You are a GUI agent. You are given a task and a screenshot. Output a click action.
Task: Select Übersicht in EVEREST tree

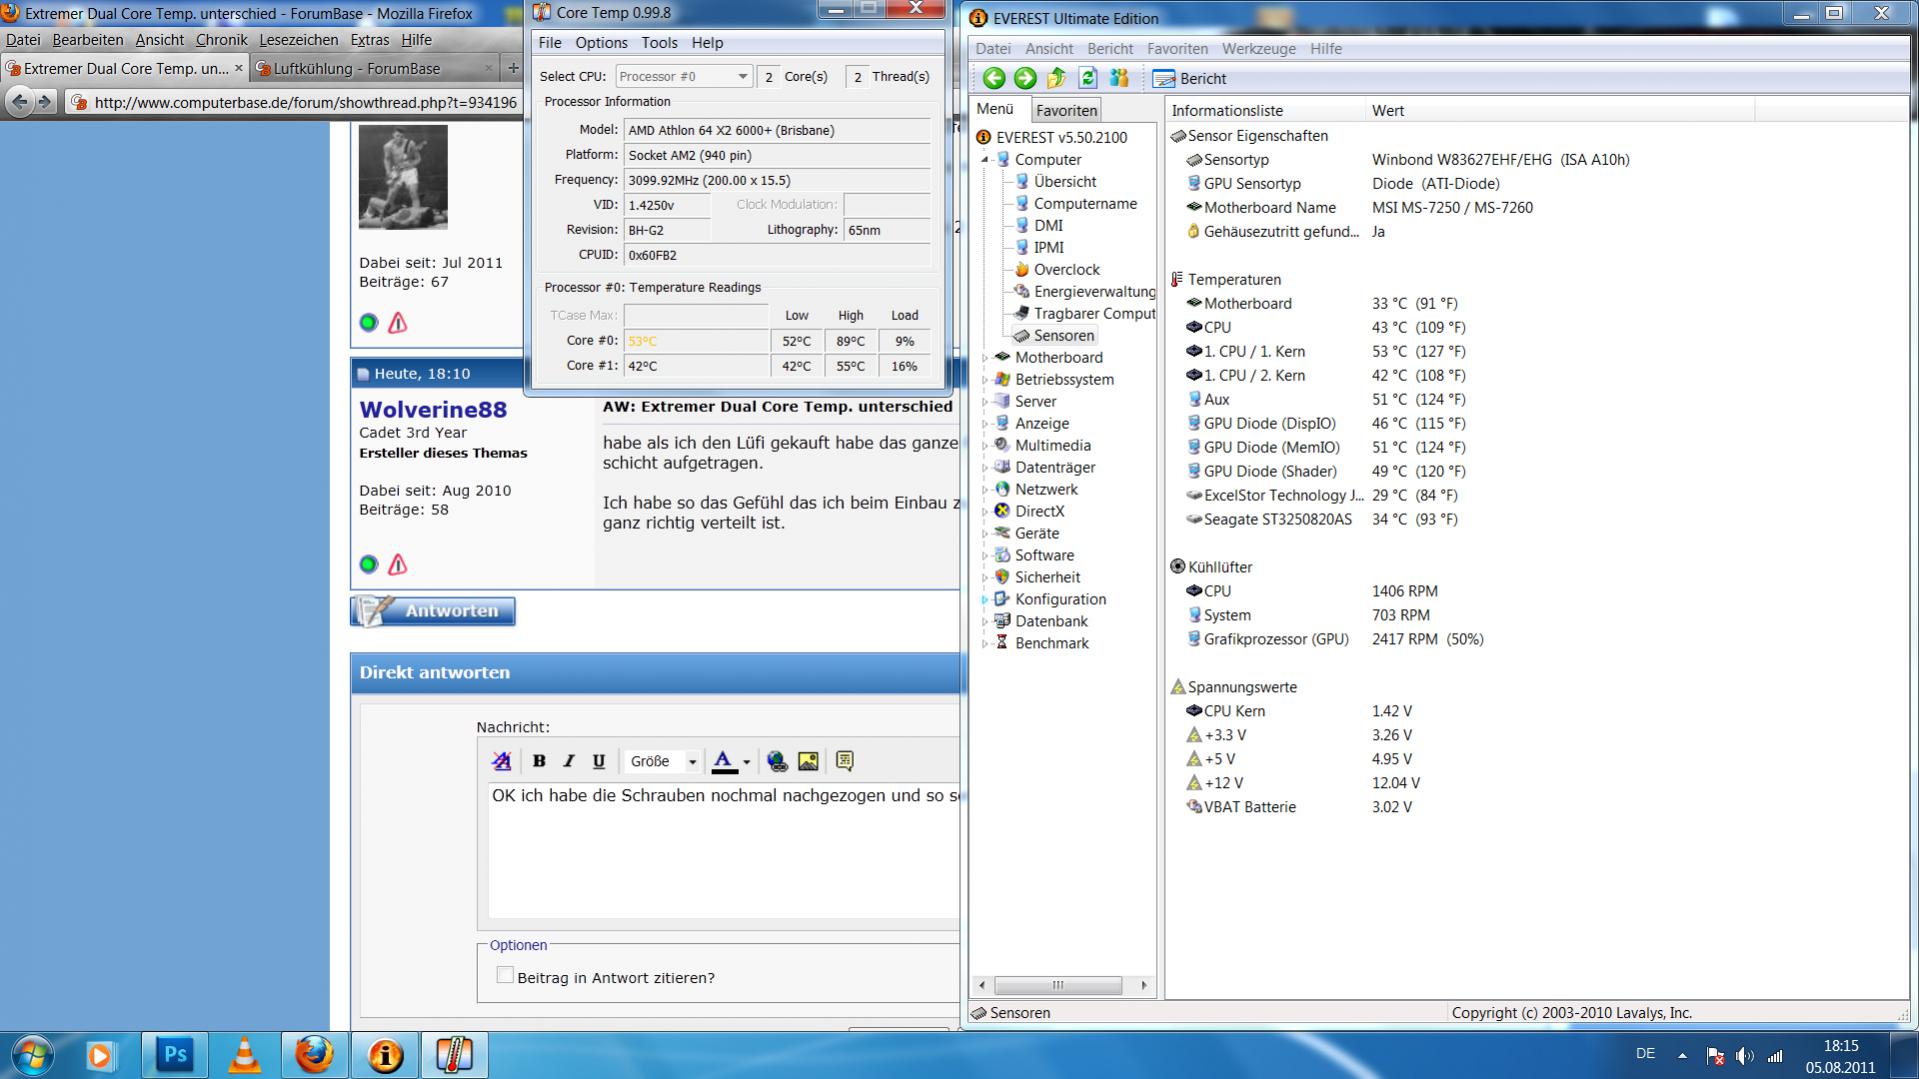1064,181
